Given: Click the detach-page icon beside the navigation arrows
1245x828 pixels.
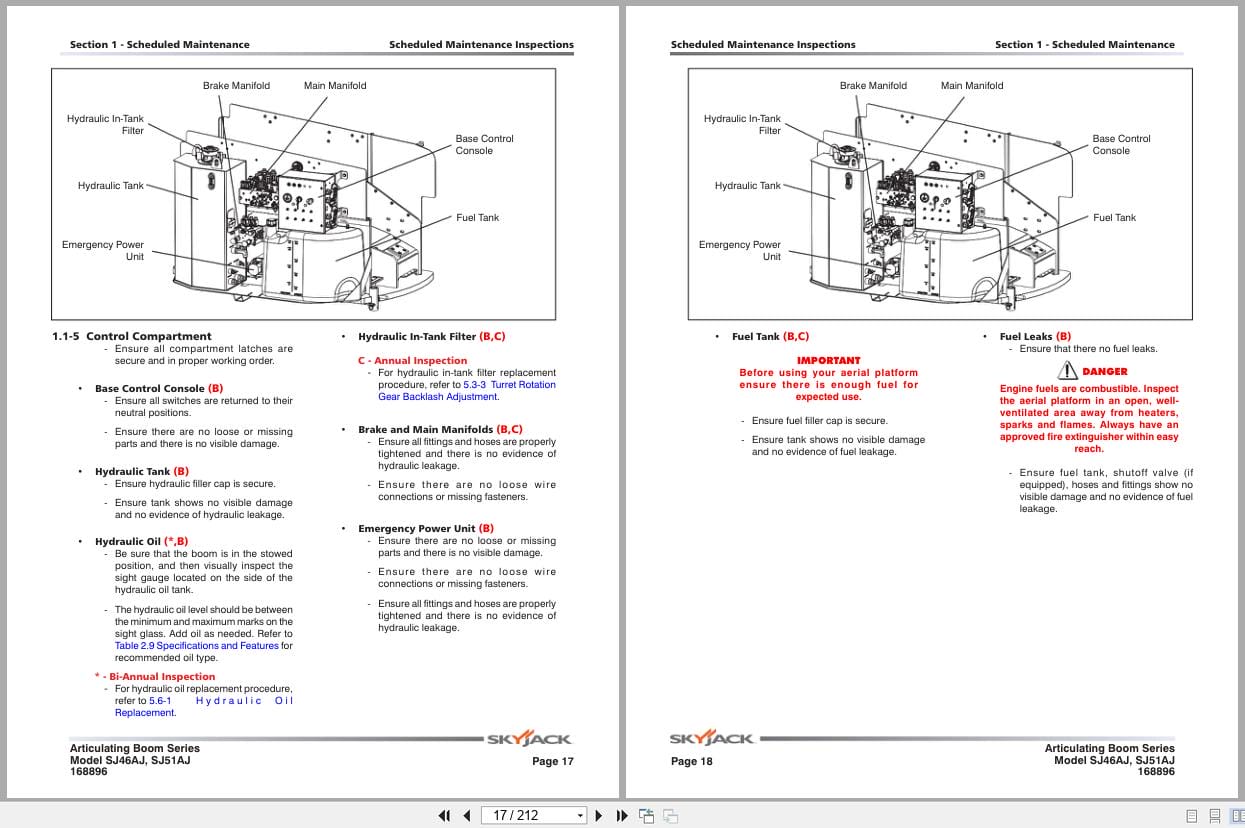Looking at the screenshot, I should (x=645, y=816).
